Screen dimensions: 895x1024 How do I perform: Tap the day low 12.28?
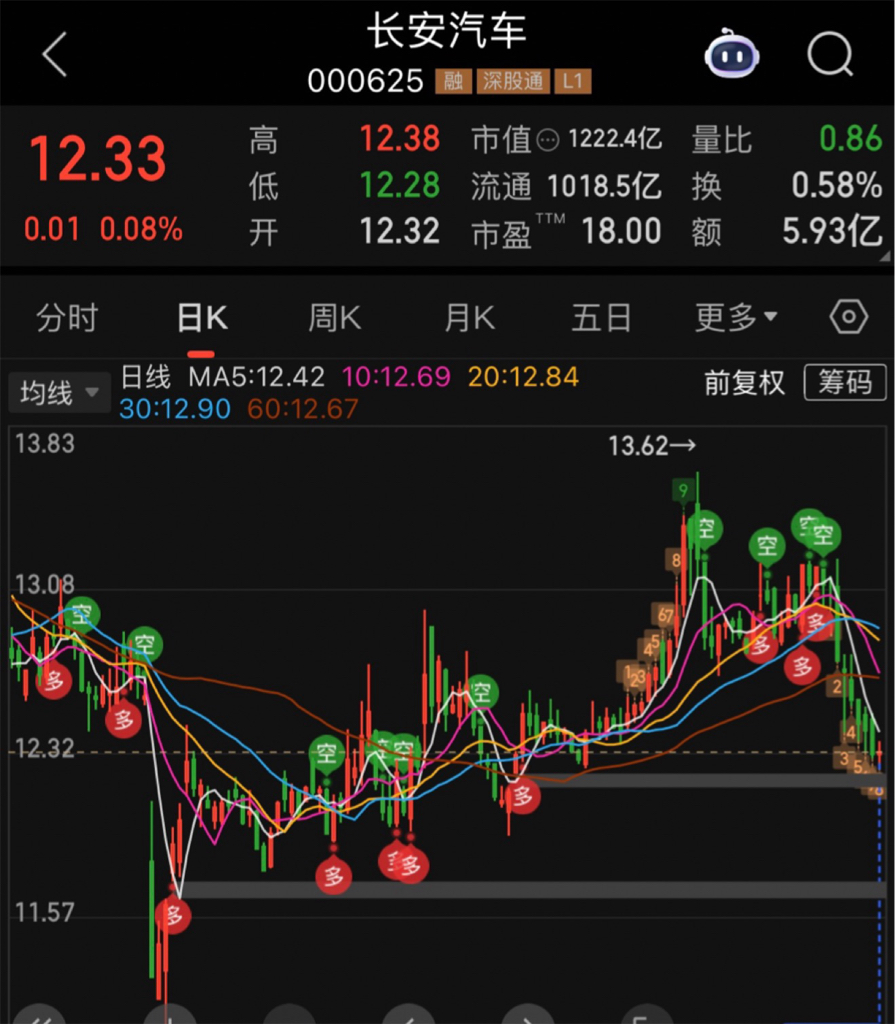pyautogui.click(x=400, y=185)
